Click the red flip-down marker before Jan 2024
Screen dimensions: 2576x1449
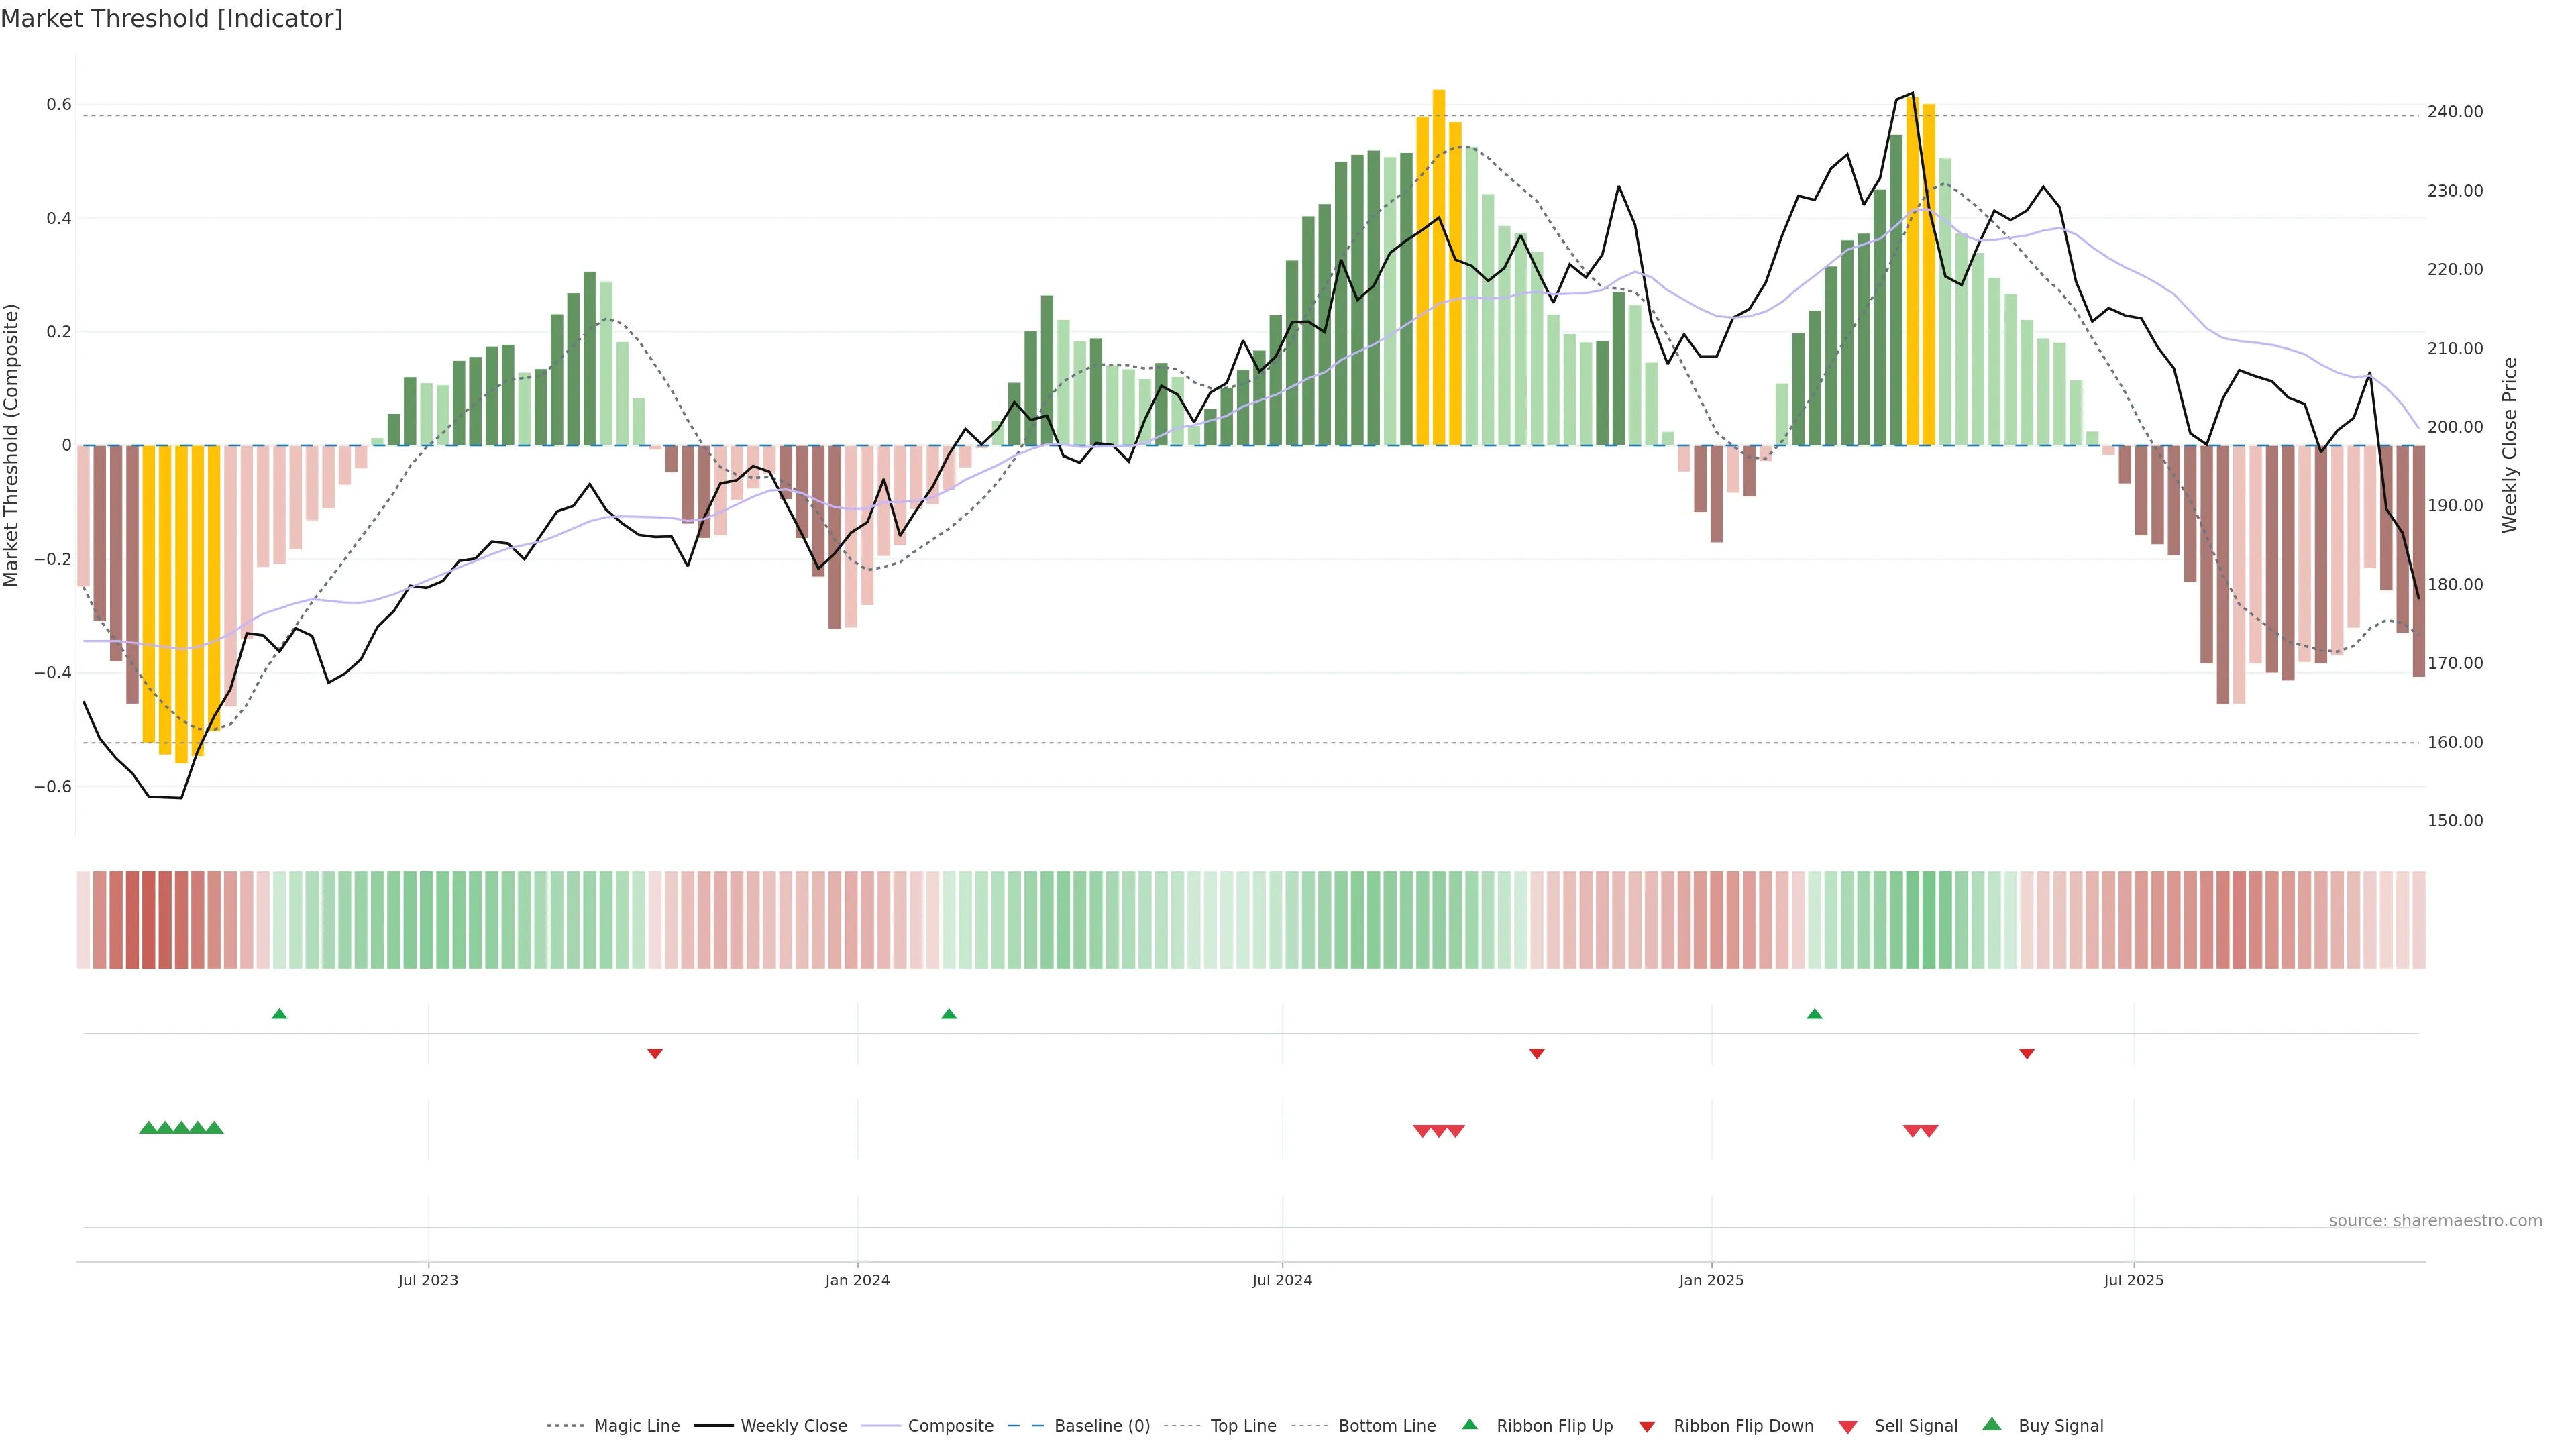tap(655, 1053)
